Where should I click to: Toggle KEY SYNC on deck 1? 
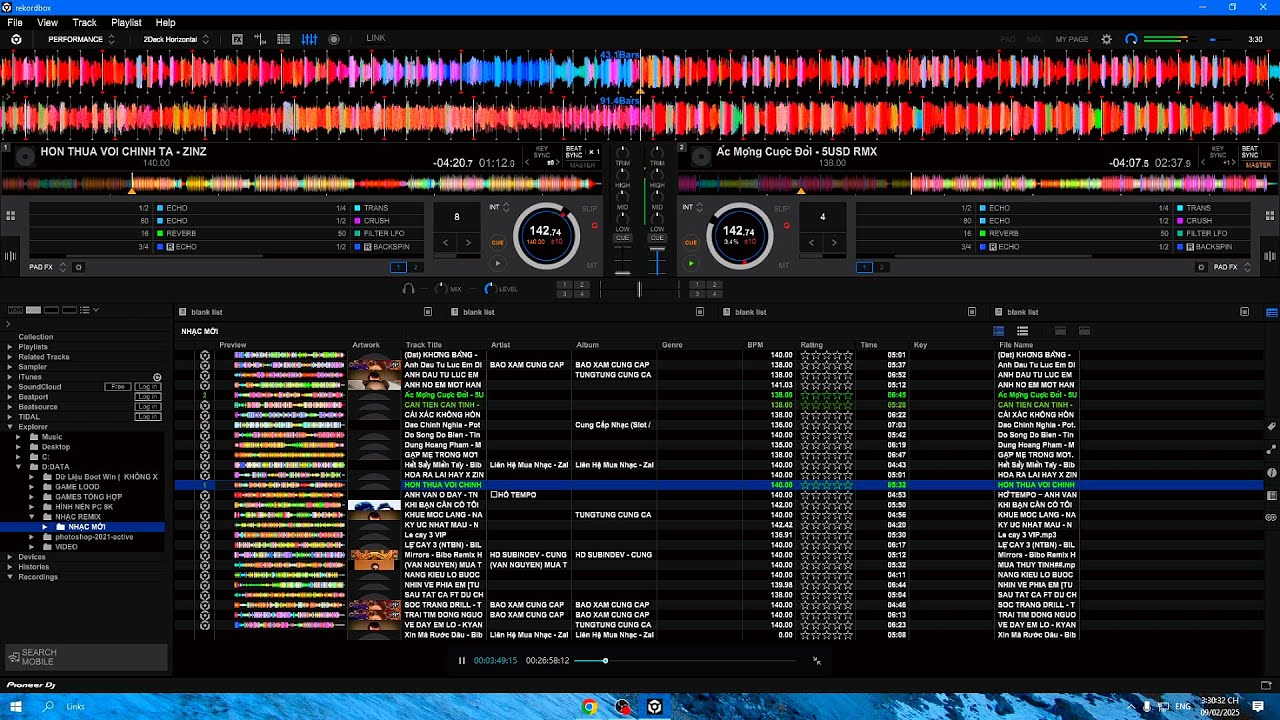542,152
